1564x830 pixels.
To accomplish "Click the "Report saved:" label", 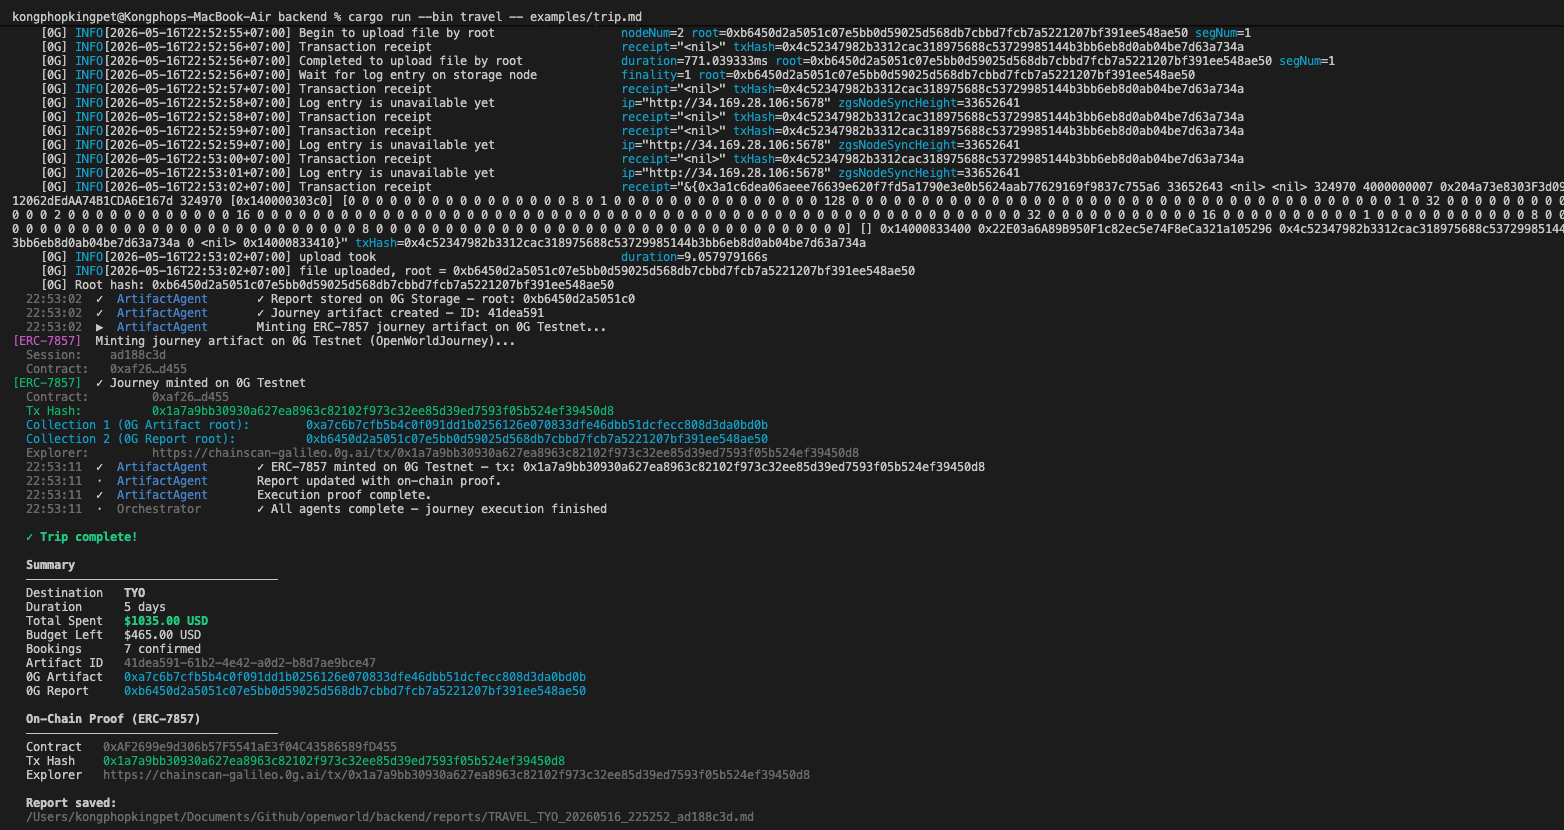I will (x=71, y=803).
